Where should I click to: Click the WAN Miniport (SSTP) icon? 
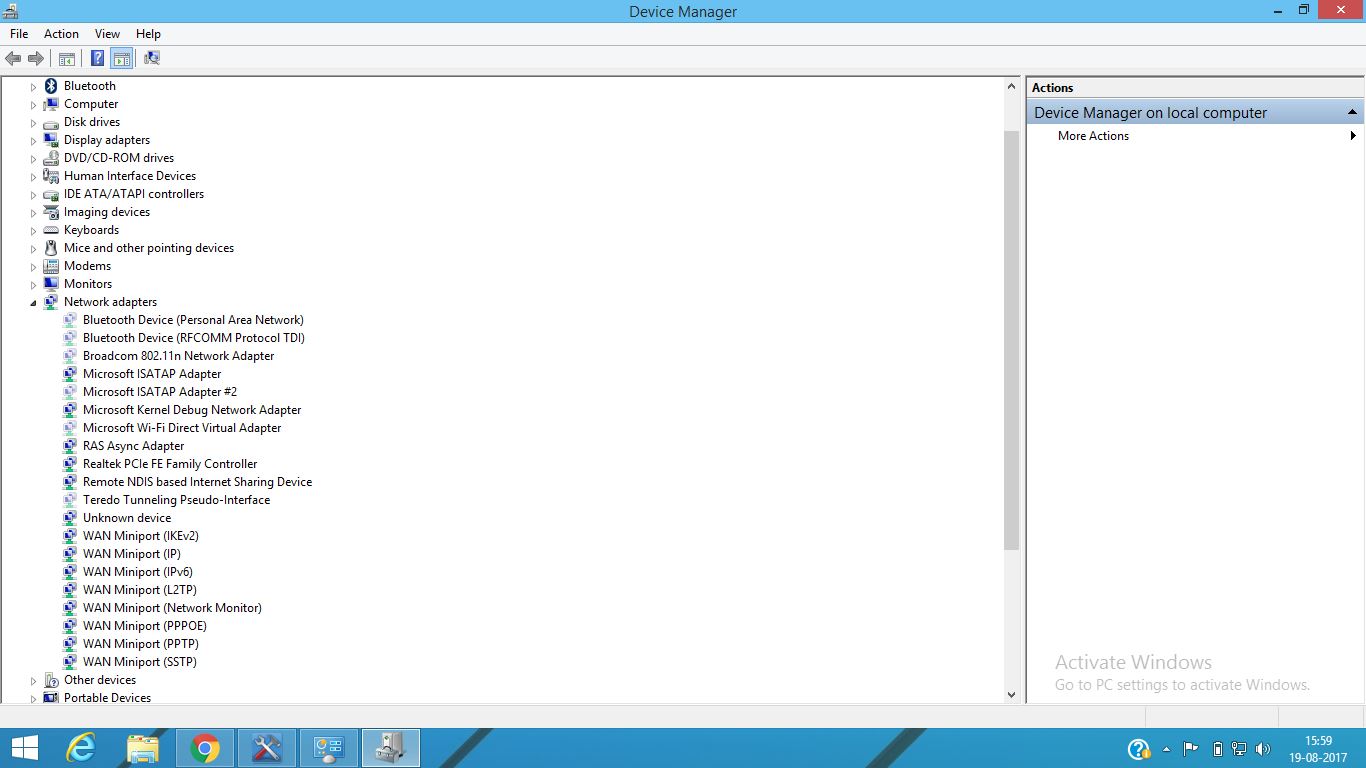[70, 662]
